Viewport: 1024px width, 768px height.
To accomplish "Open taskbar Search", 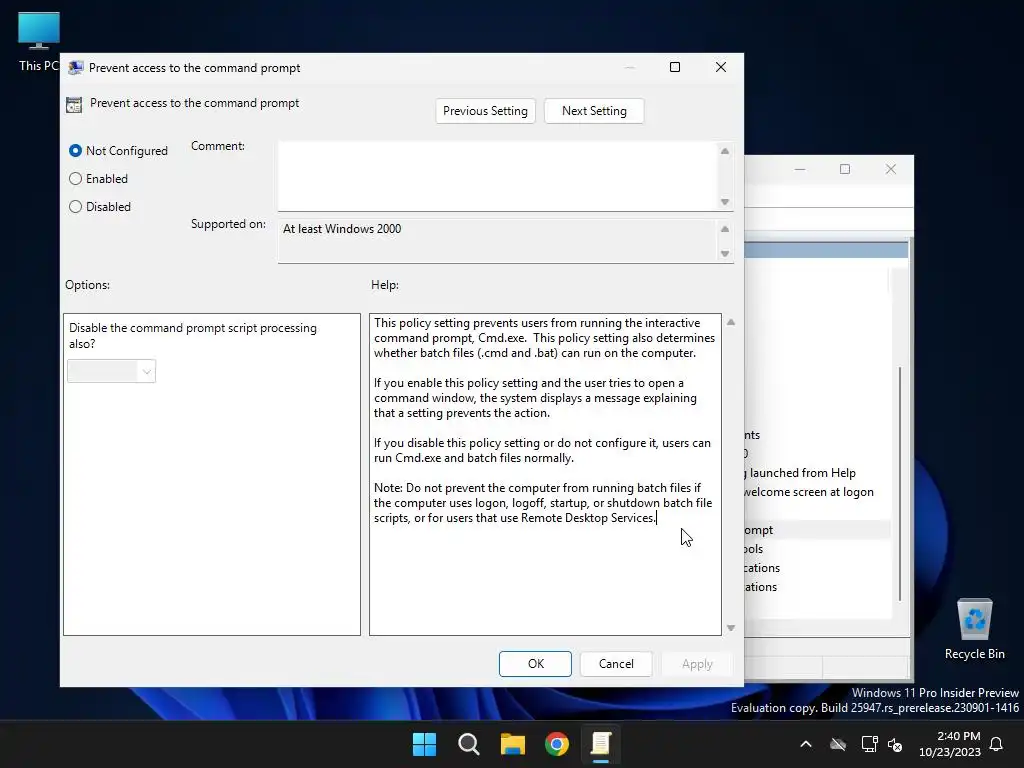I will coord(469,744).
